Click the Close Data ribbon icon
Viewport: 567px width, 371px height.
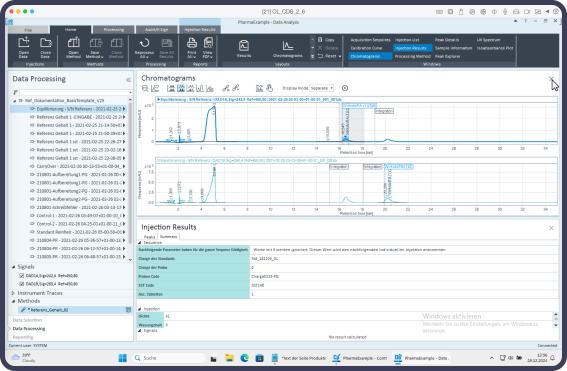tap(46, 47)
